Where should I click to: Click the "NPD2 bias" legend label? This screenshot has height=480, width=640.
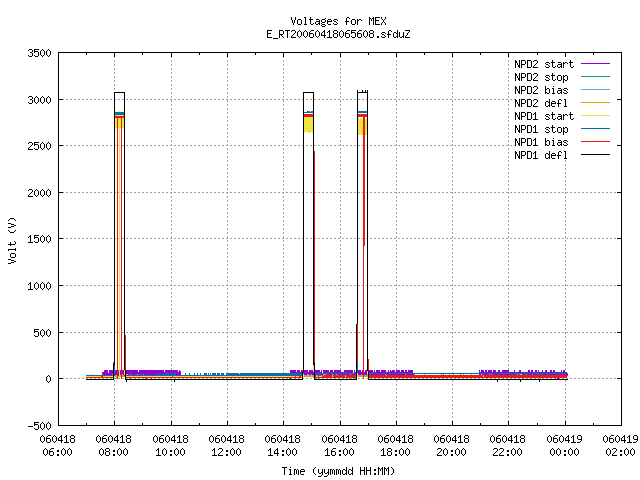coord(541,90)
